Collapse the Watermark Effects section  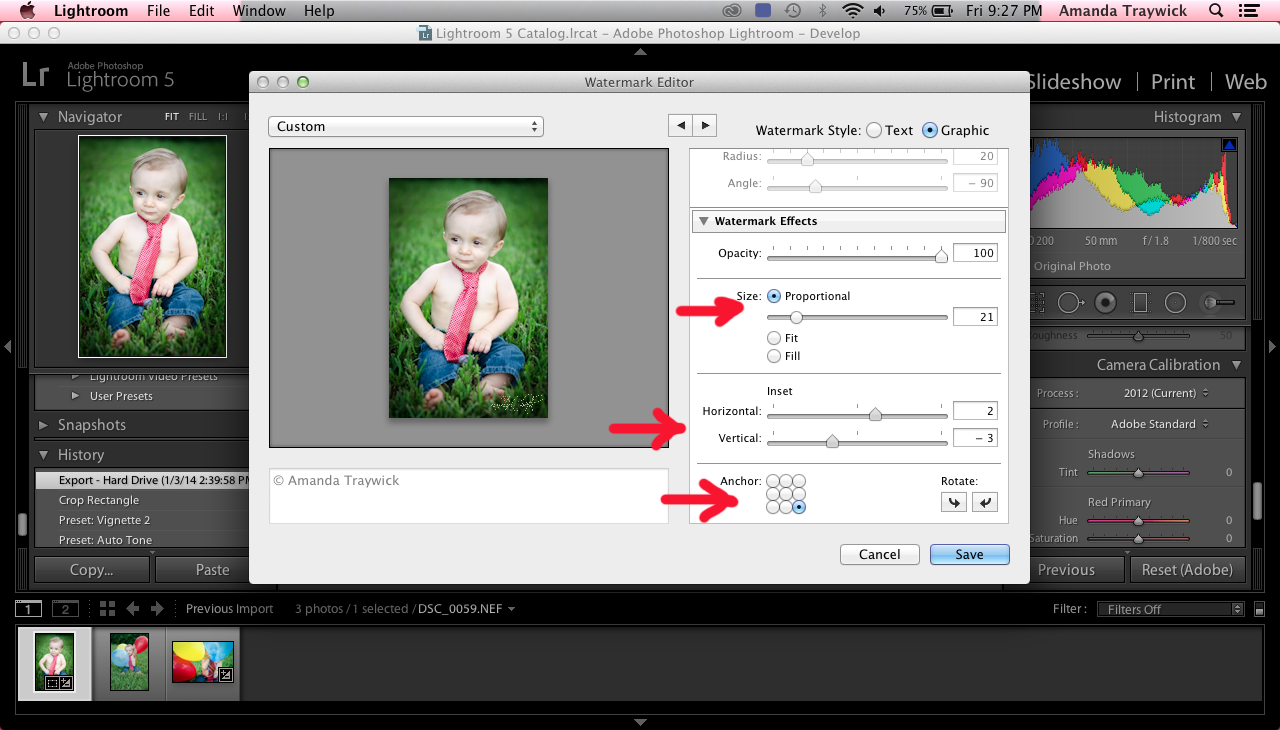click(x=703, y=221)
